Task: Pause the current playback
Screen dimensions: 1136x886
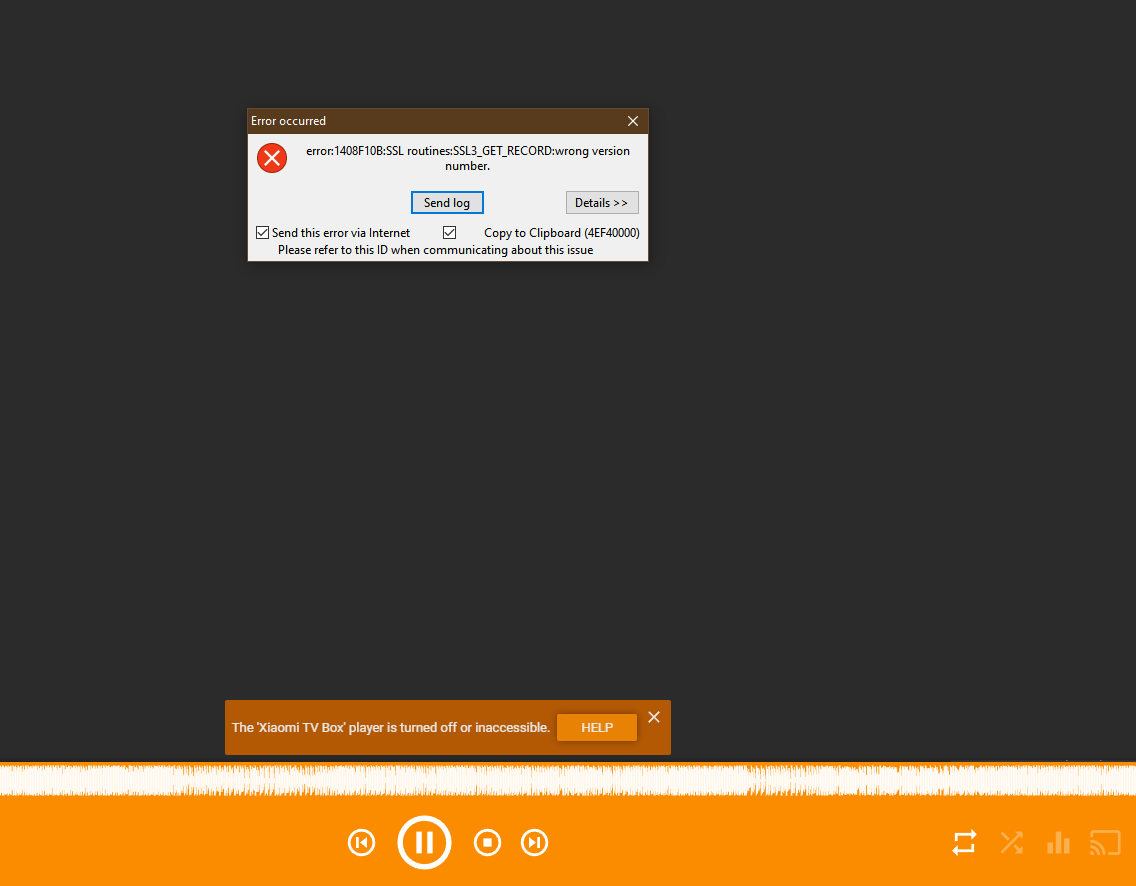Action: point(424,843)
